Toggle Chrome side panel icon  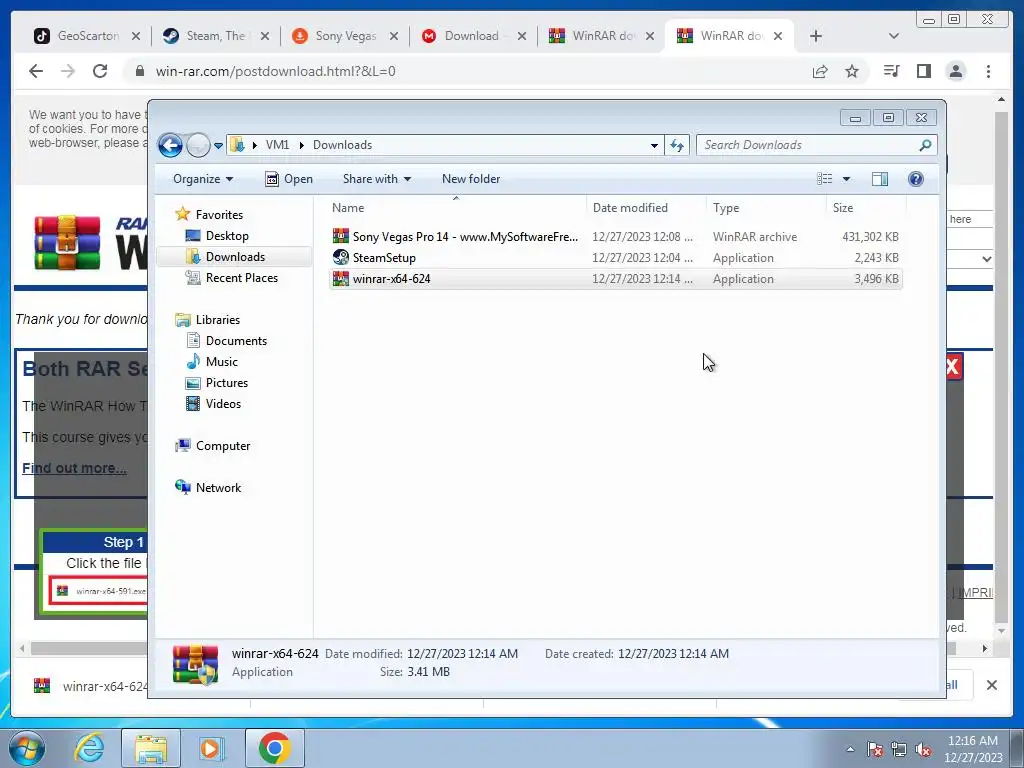click(x=923, y=71)
